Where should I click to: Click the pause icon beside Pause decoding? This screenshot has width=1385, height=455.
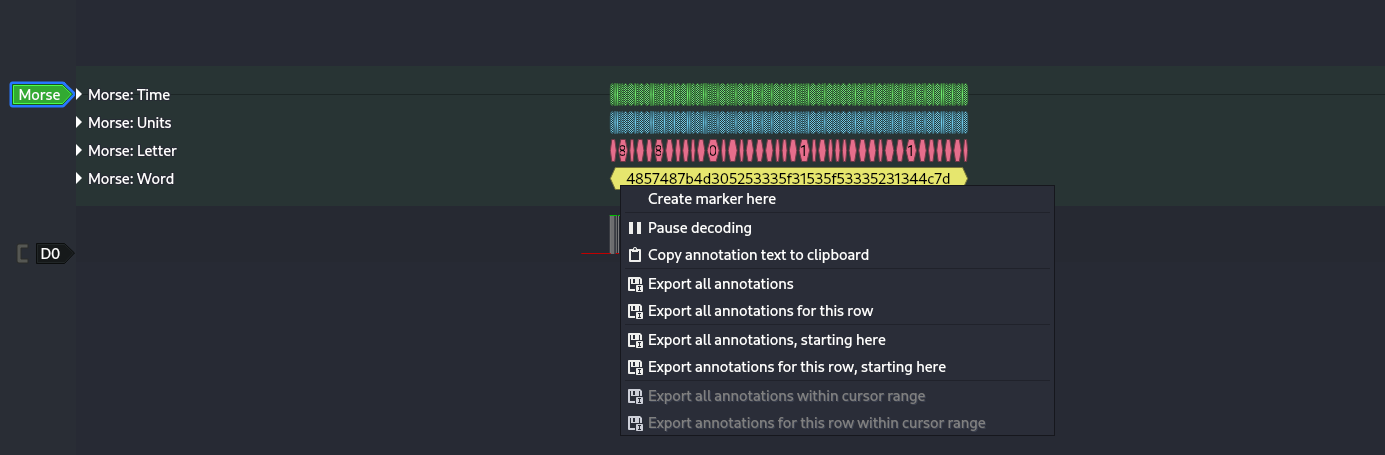(x=634, y=228)
